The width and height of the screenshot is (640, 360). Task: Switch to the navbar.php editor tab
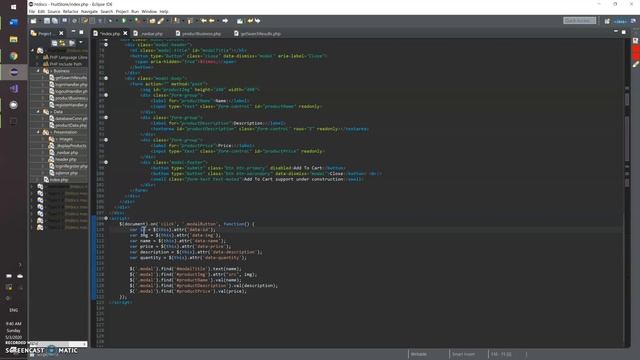click(x=151, y=34)
